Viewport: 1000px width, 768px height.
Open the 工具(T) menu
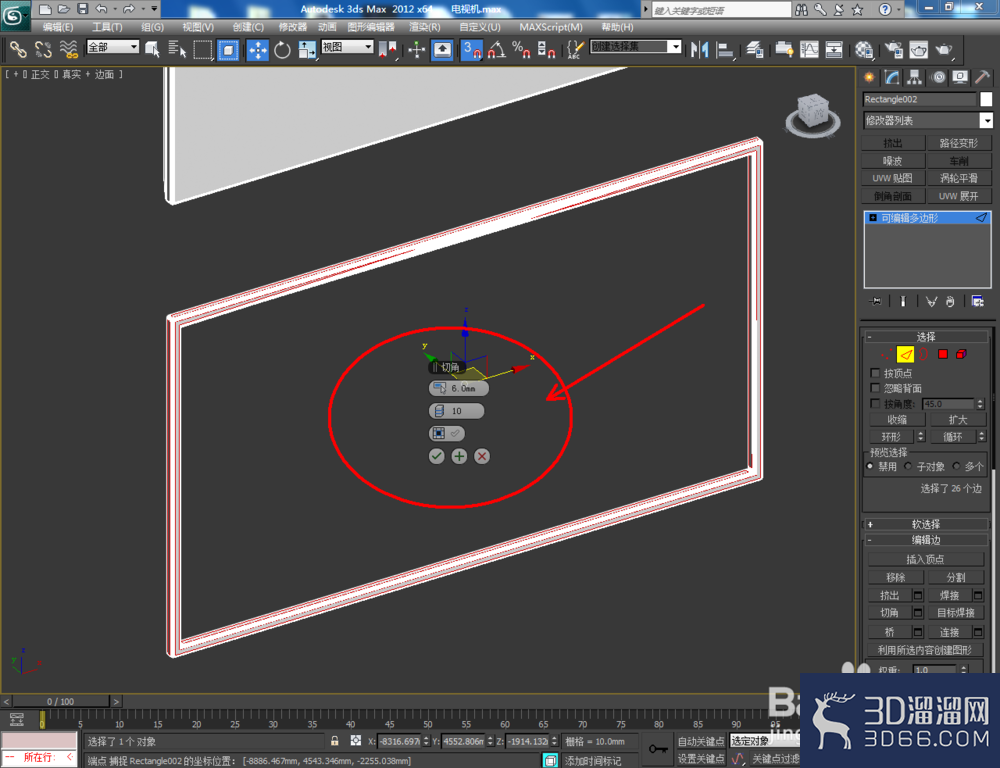click(x=107, y=27)
